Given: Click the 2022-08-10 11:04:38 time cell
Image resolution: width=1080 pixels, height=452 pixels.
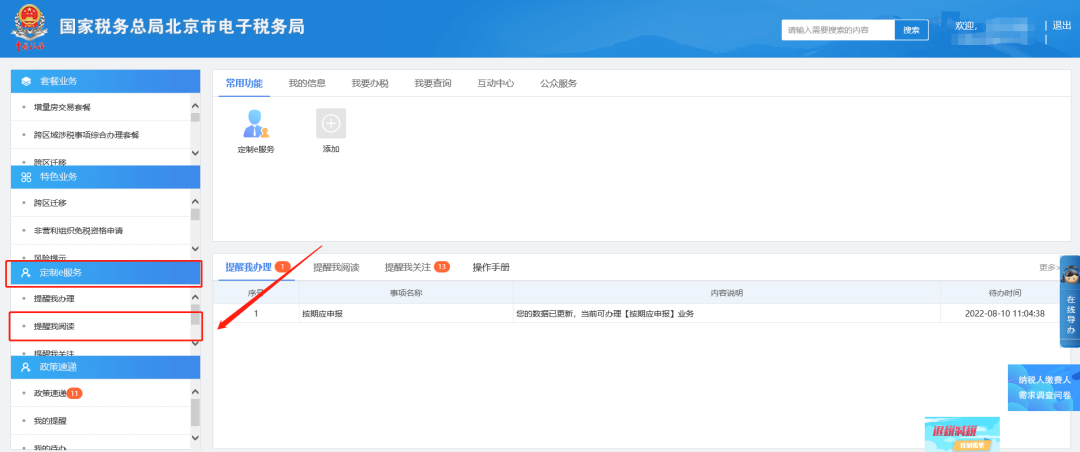Looking at the screenshot, I should [1005, 314].
